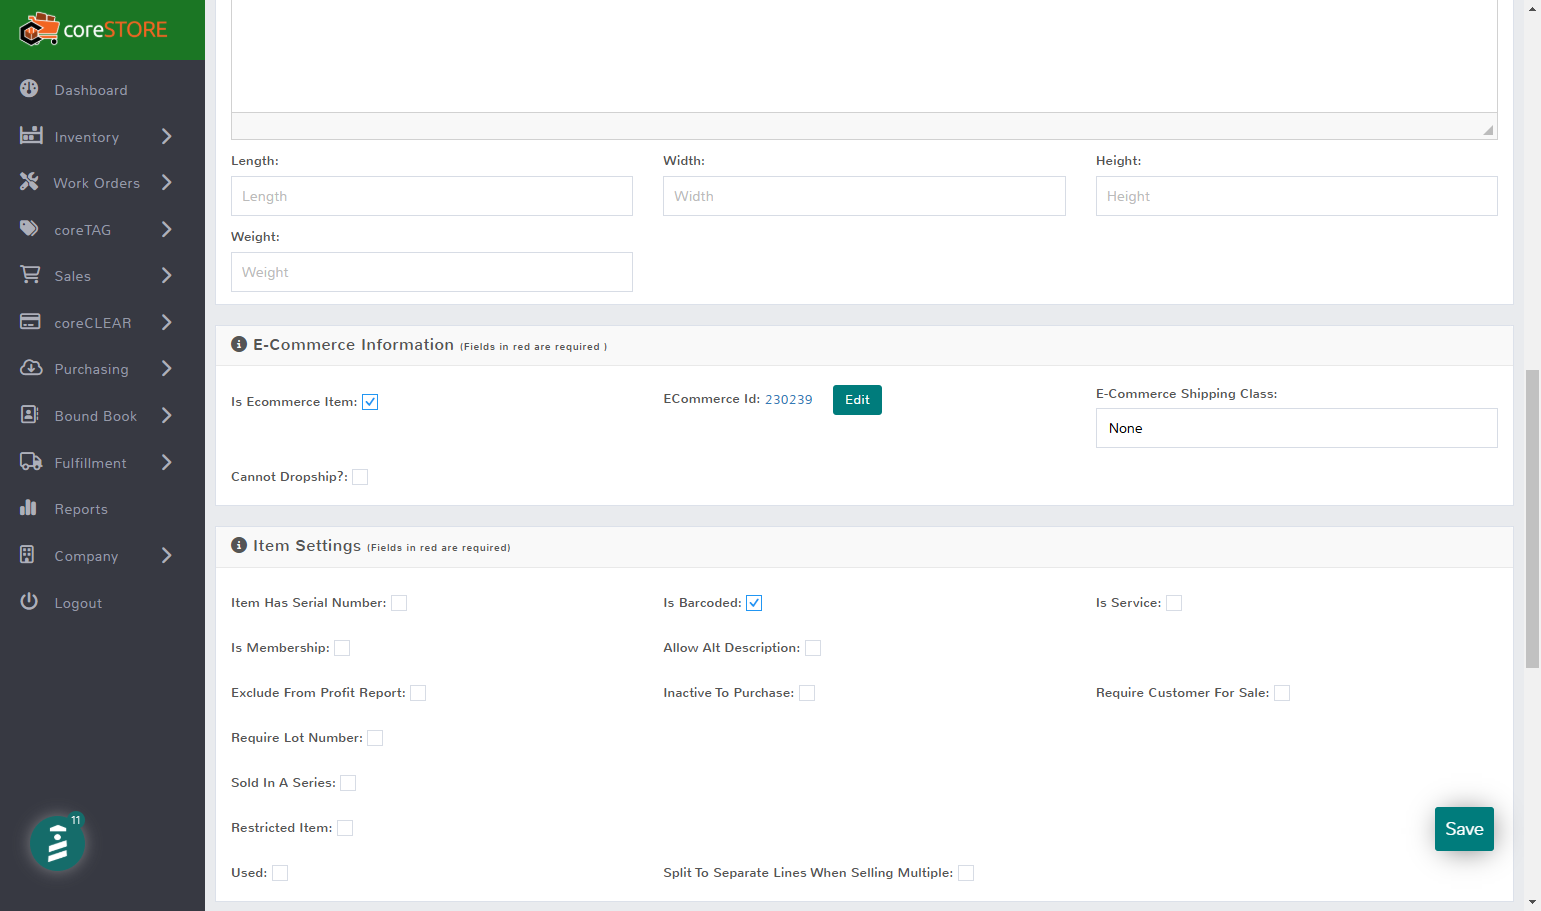Uncheck the Is Ecommerce Item checkbox
1541x911 pixels.
tap(370, 402)
